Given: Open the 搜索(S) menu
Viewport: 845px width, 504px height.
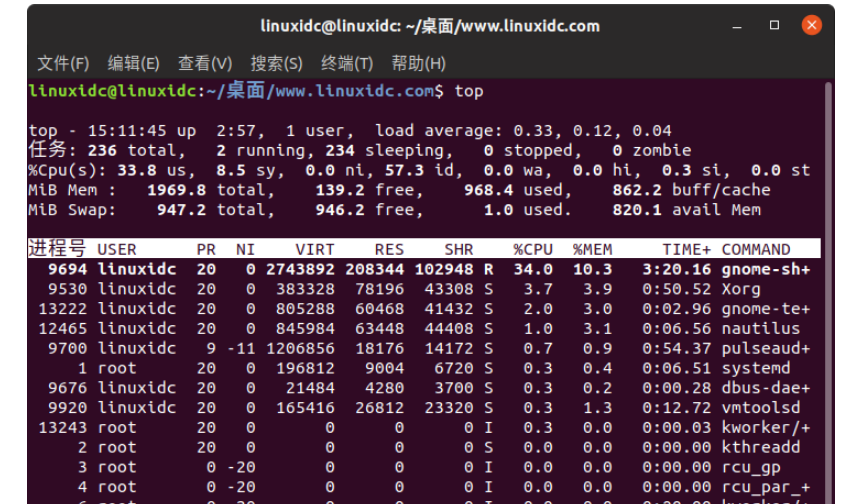Looking at the screenshot, I should (x=276, y=64).
